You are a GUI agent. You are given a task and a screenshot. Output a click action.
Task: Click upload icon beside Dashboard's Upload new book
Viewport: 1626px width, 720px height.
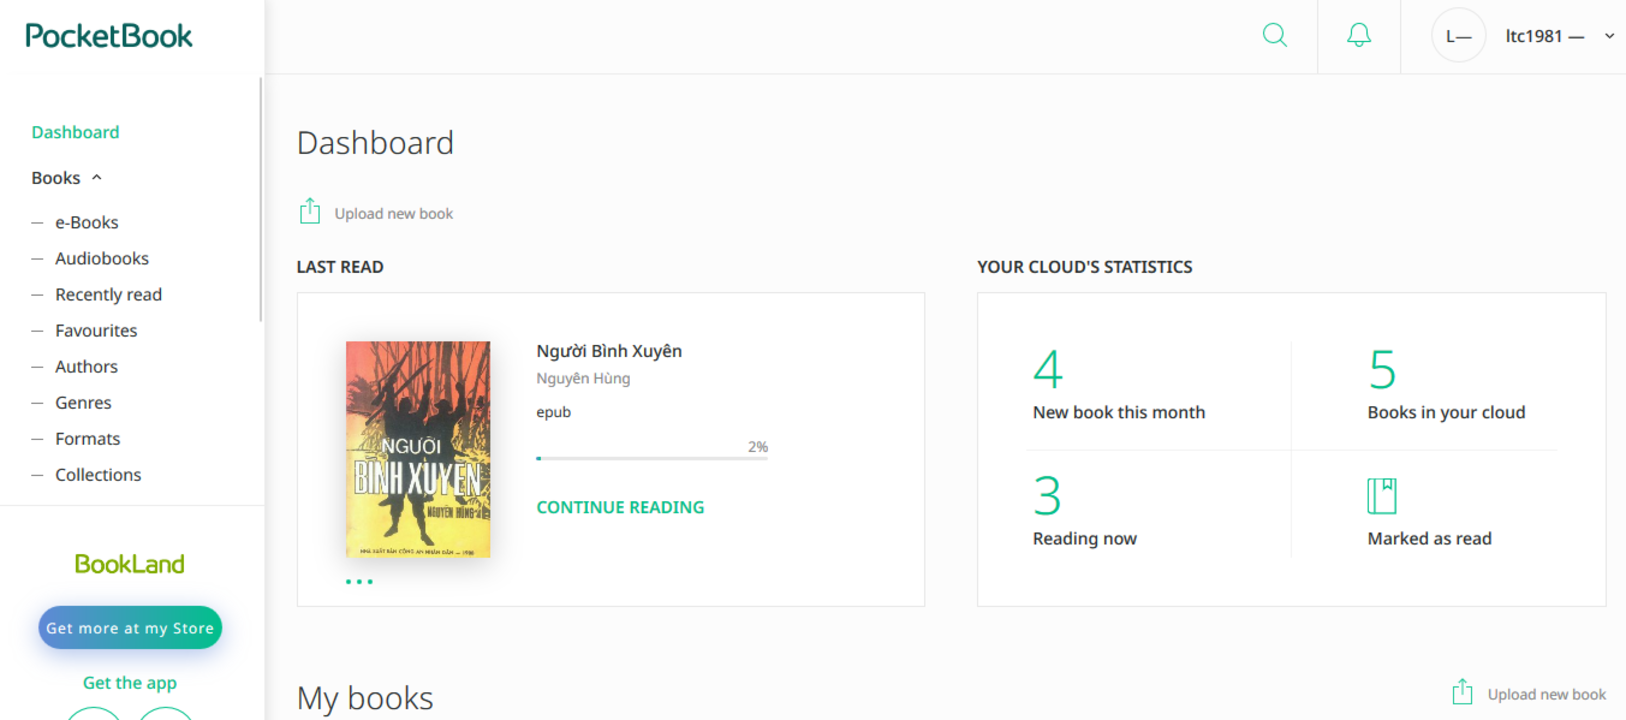(310, 211)
